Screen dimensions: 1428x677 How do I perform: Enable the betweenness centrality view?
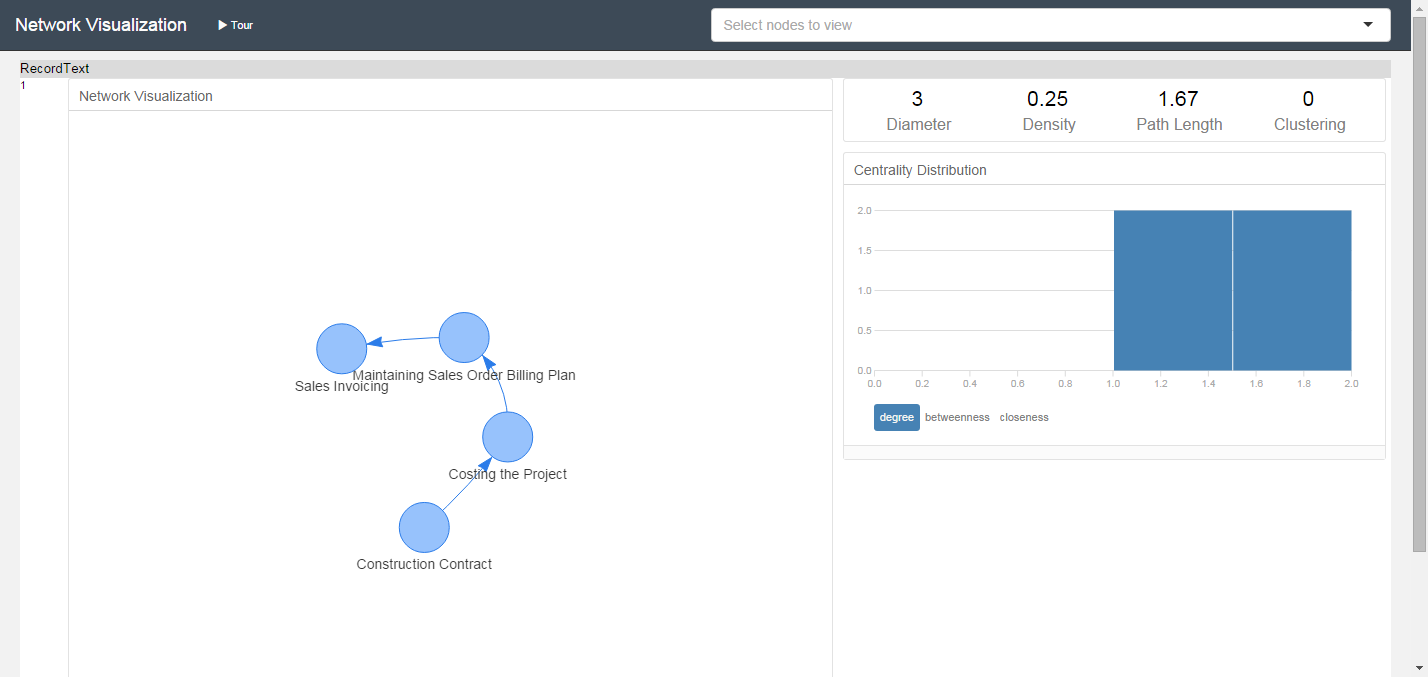(x=956, y=417)
